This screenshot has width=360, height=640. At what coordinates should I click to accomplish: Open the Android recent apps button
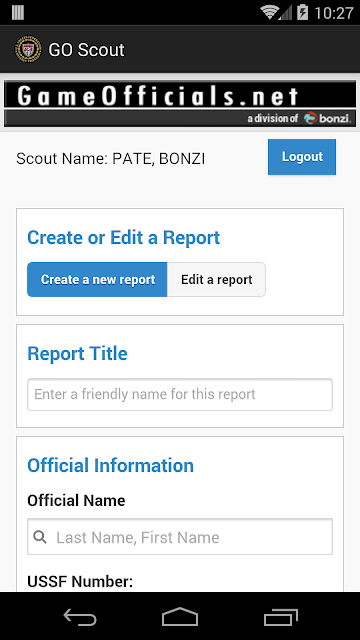coord(281,617)
